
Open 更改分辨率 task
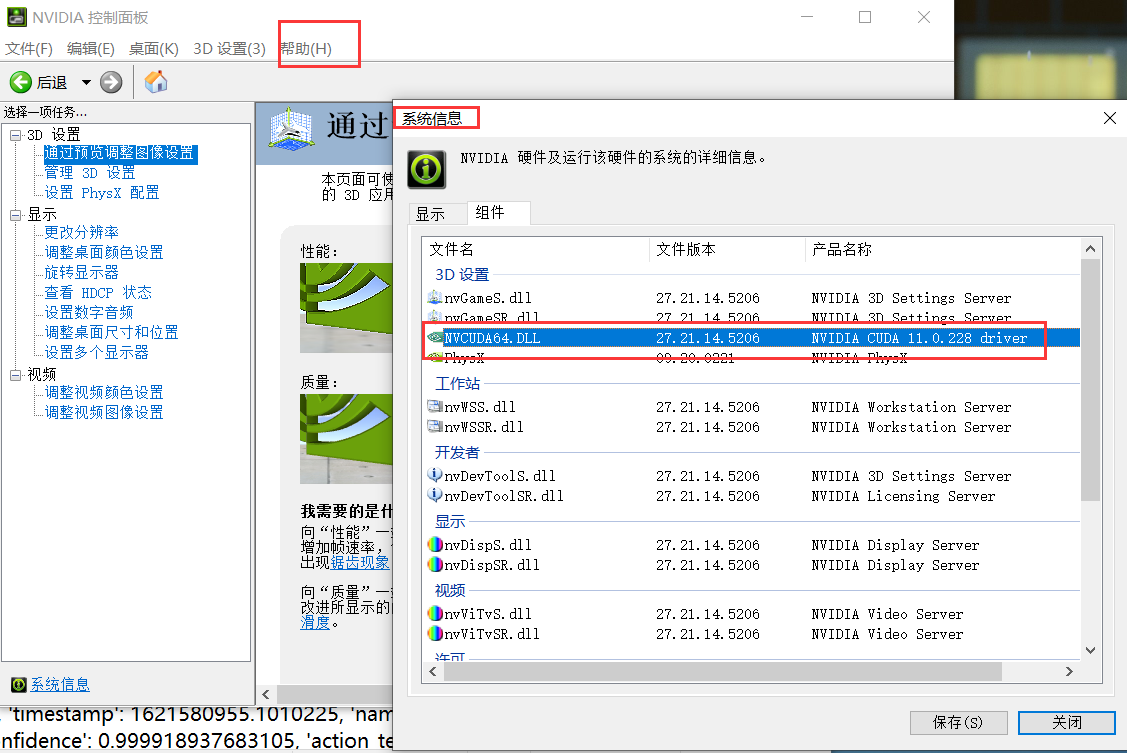click(81, 233)
